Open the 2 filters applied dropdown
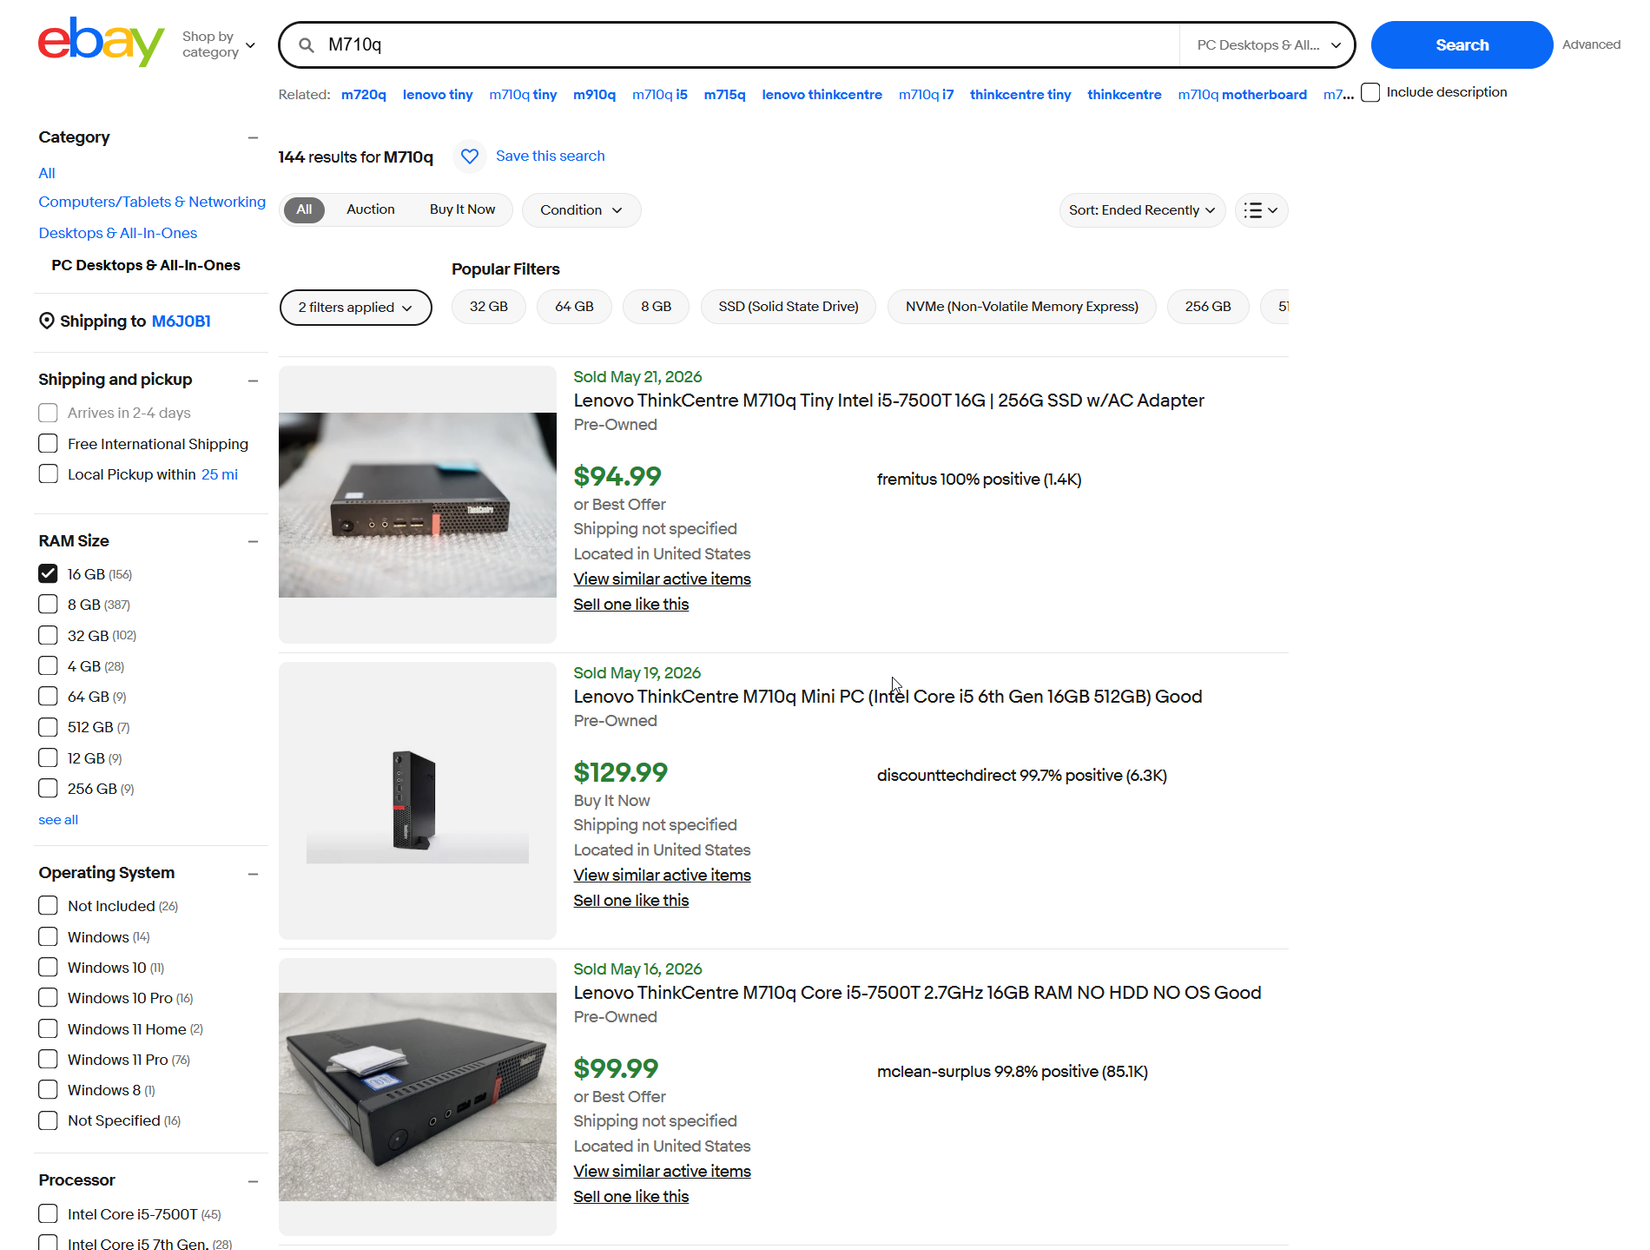The image size is (1650, 1250). click(356, 307)
